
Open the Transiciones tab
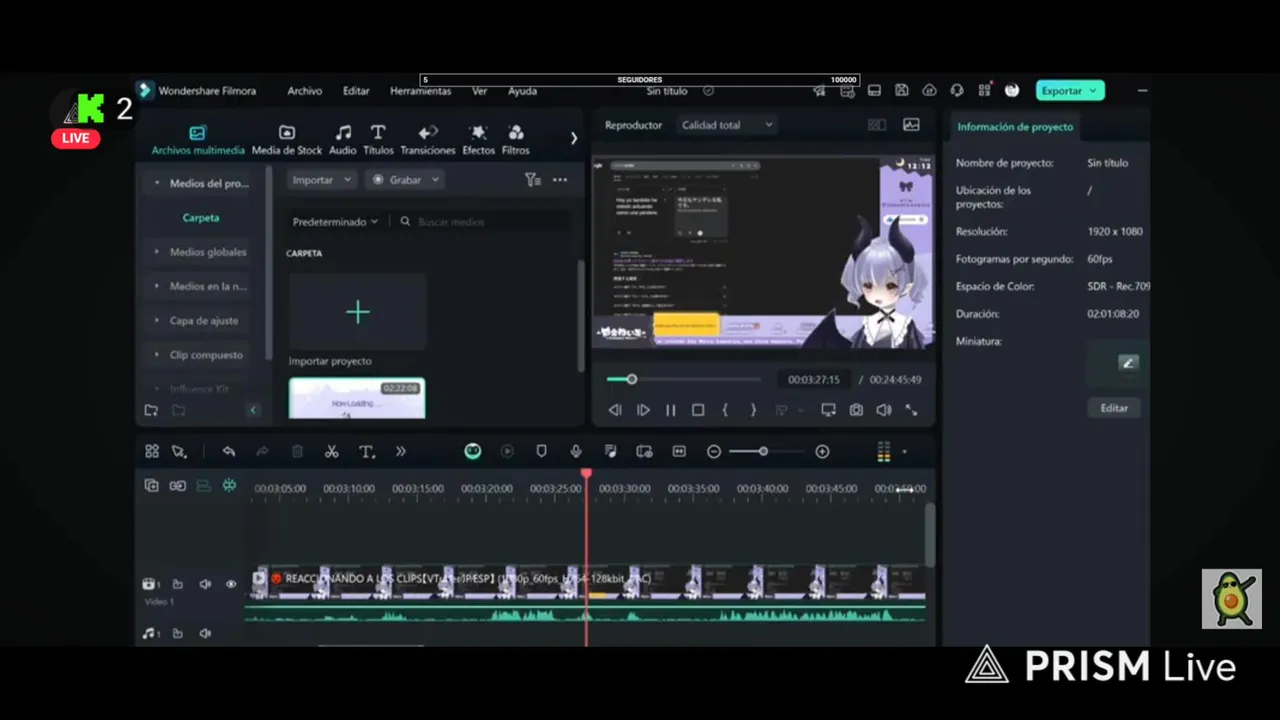click(428, 140)
